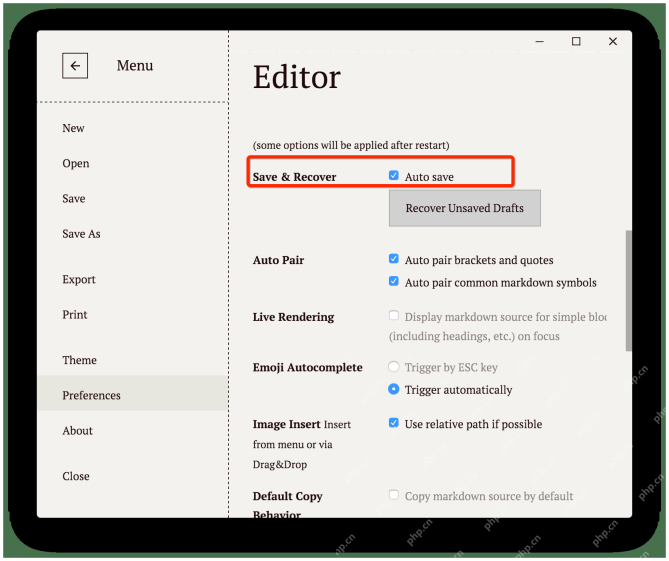
Task: Open the About menu entry
Action: [77, 430]
